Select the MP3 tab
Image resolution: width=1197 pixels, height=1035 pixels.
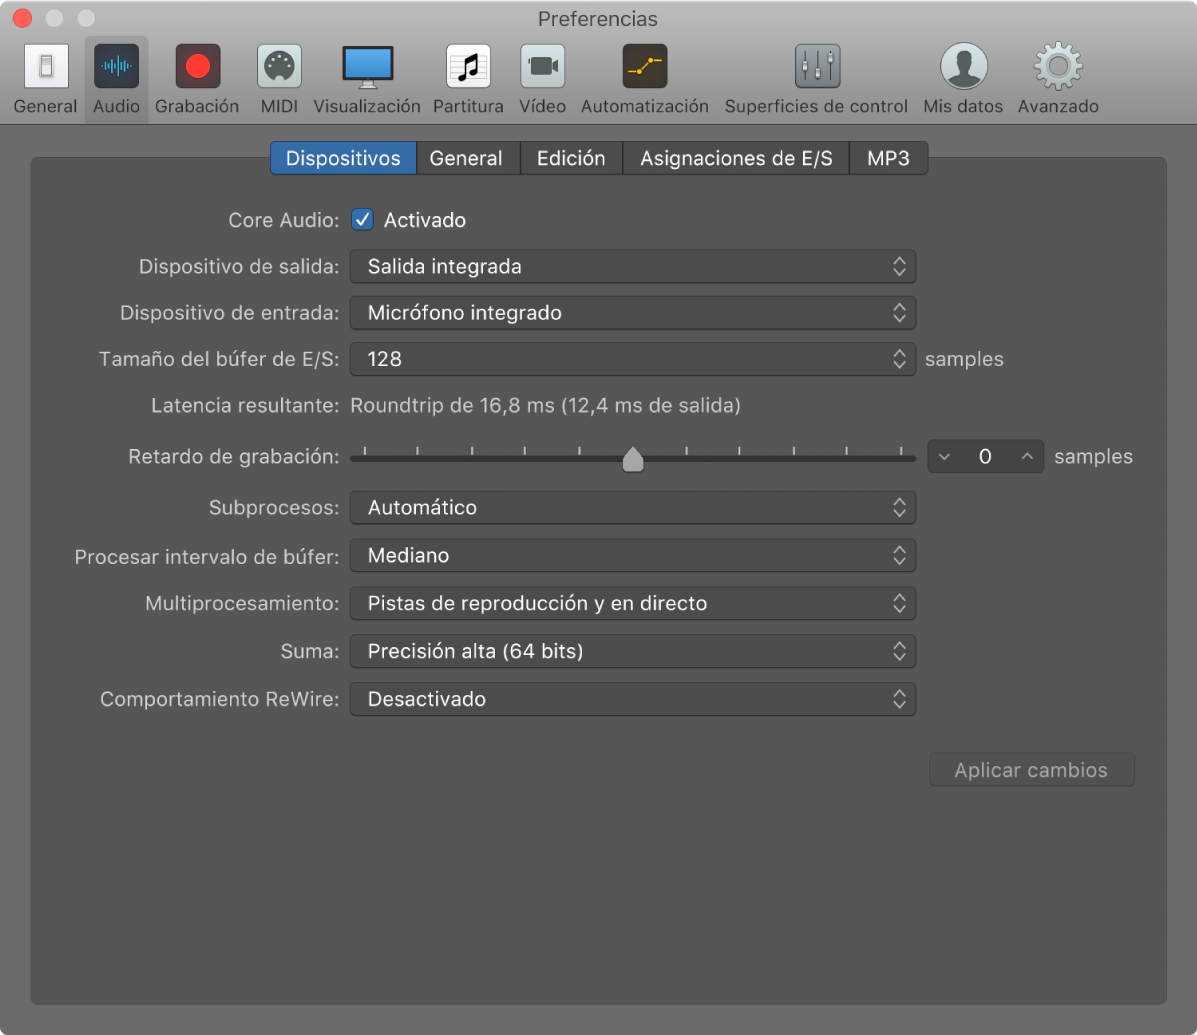coord(888,158)
